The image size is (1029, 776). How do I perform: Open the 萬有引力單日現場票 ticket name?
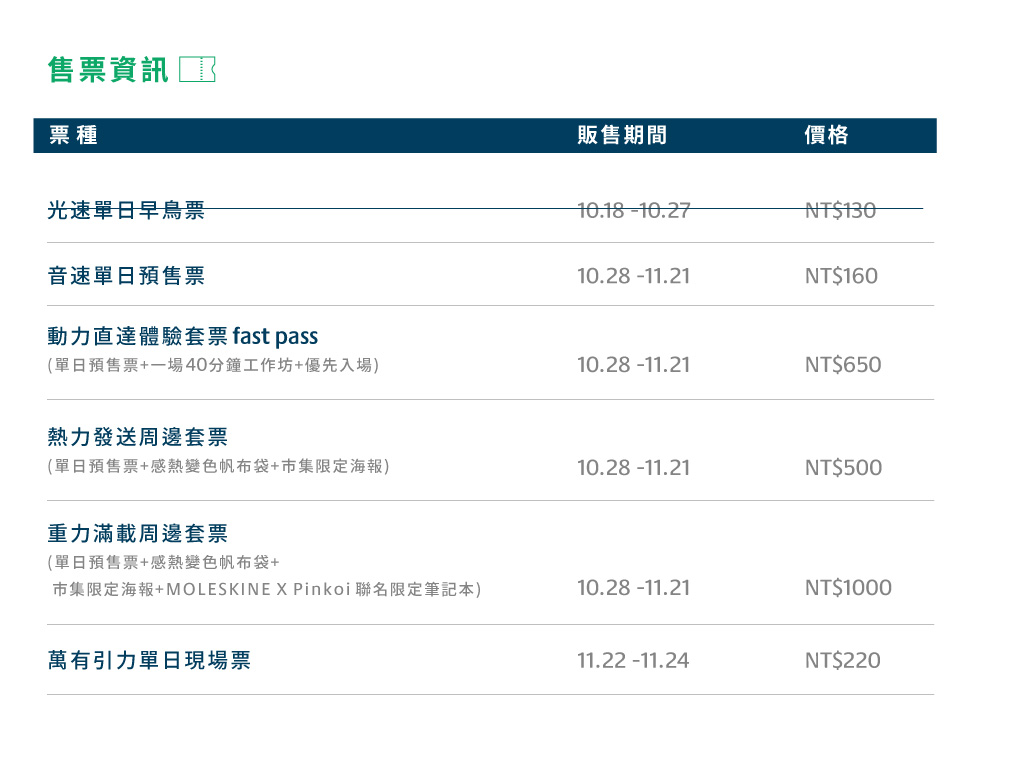click(149, 660)
